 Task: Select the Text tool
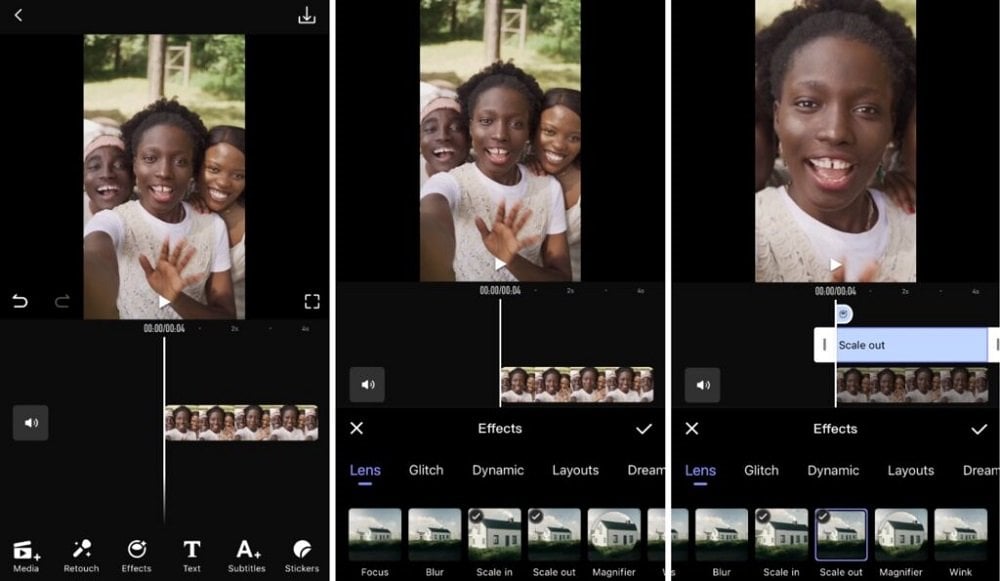[191, 556]
